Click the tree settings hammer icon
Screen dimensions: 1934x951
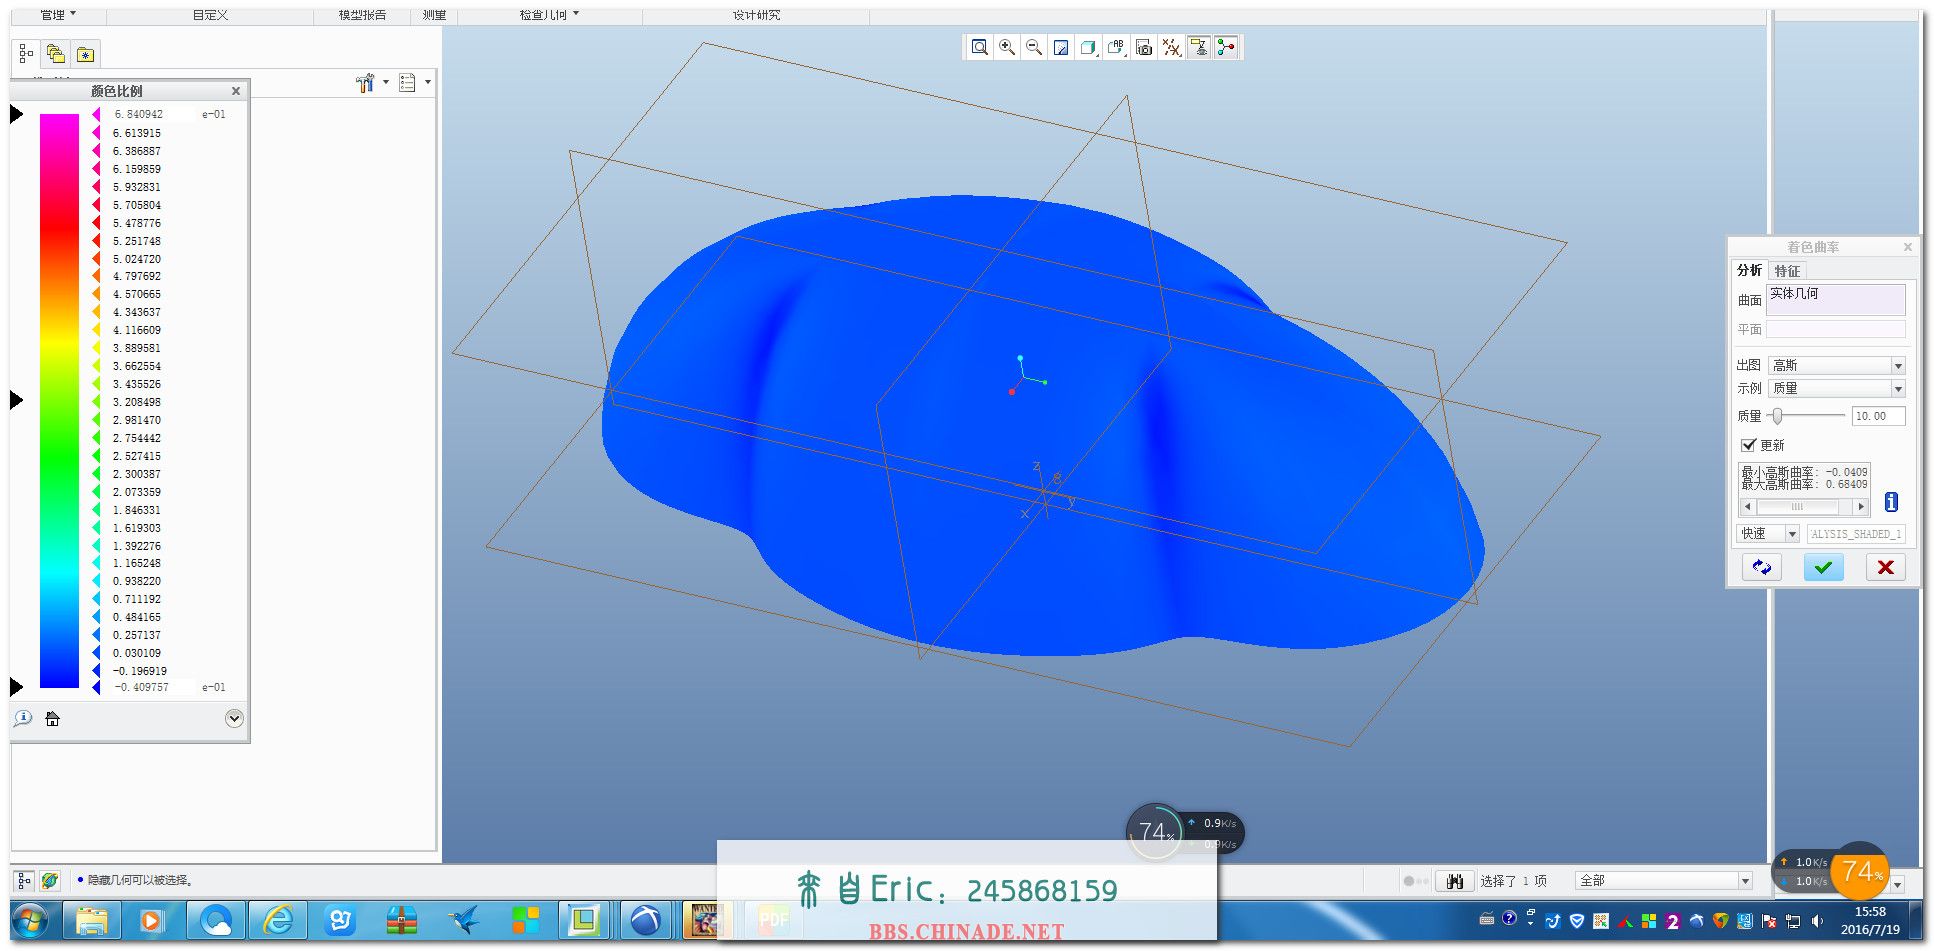point(365,83)
